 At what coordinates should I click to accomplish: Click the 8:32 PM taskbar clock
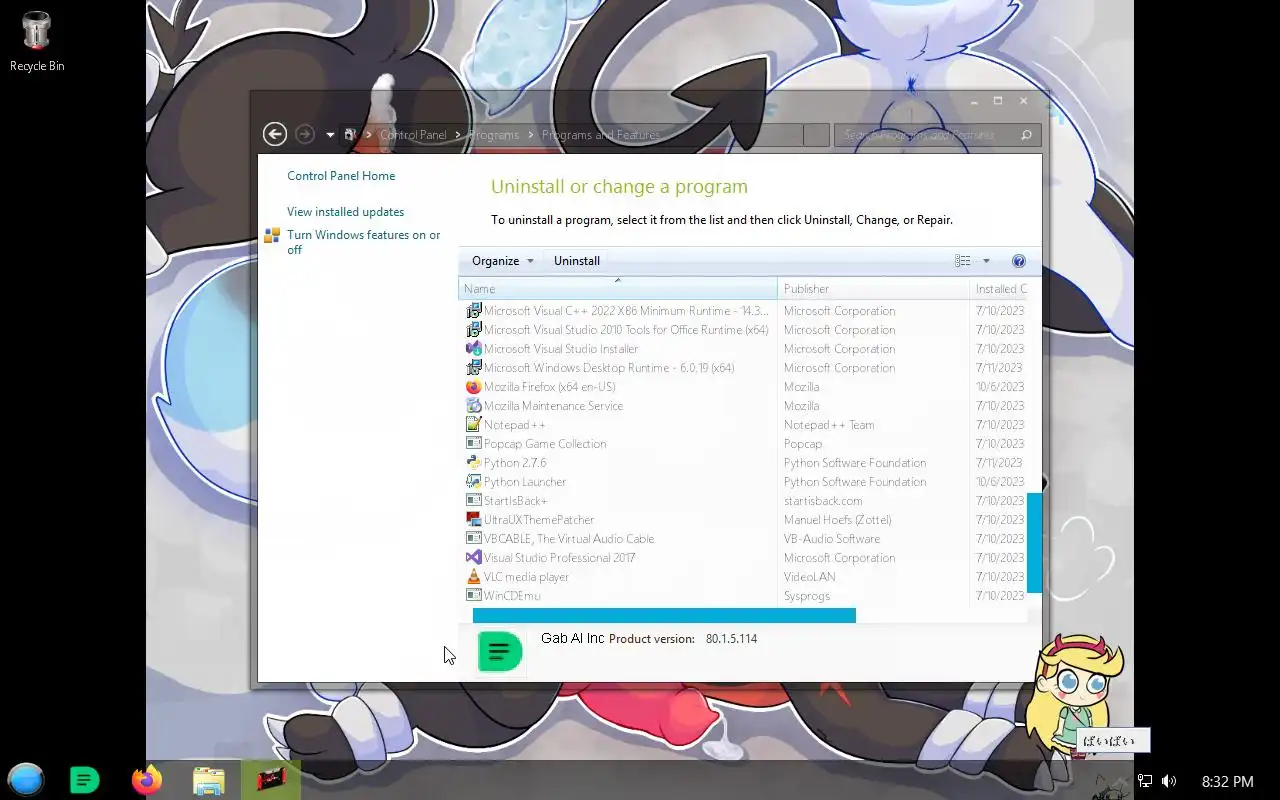coord(1227,782)
